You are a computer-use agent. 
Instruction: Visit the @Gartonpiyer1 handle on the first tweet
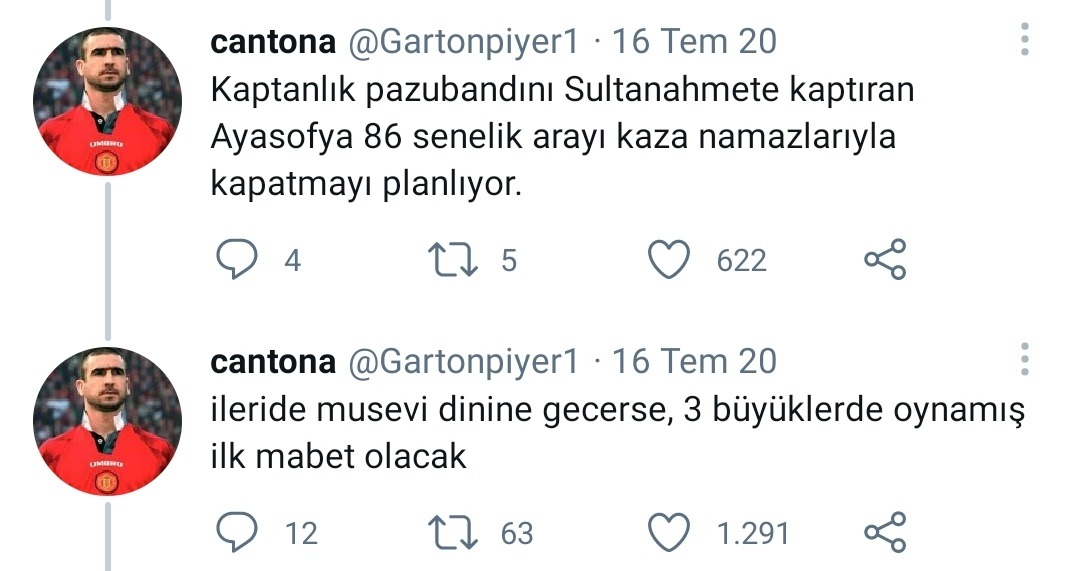(462, 42)
